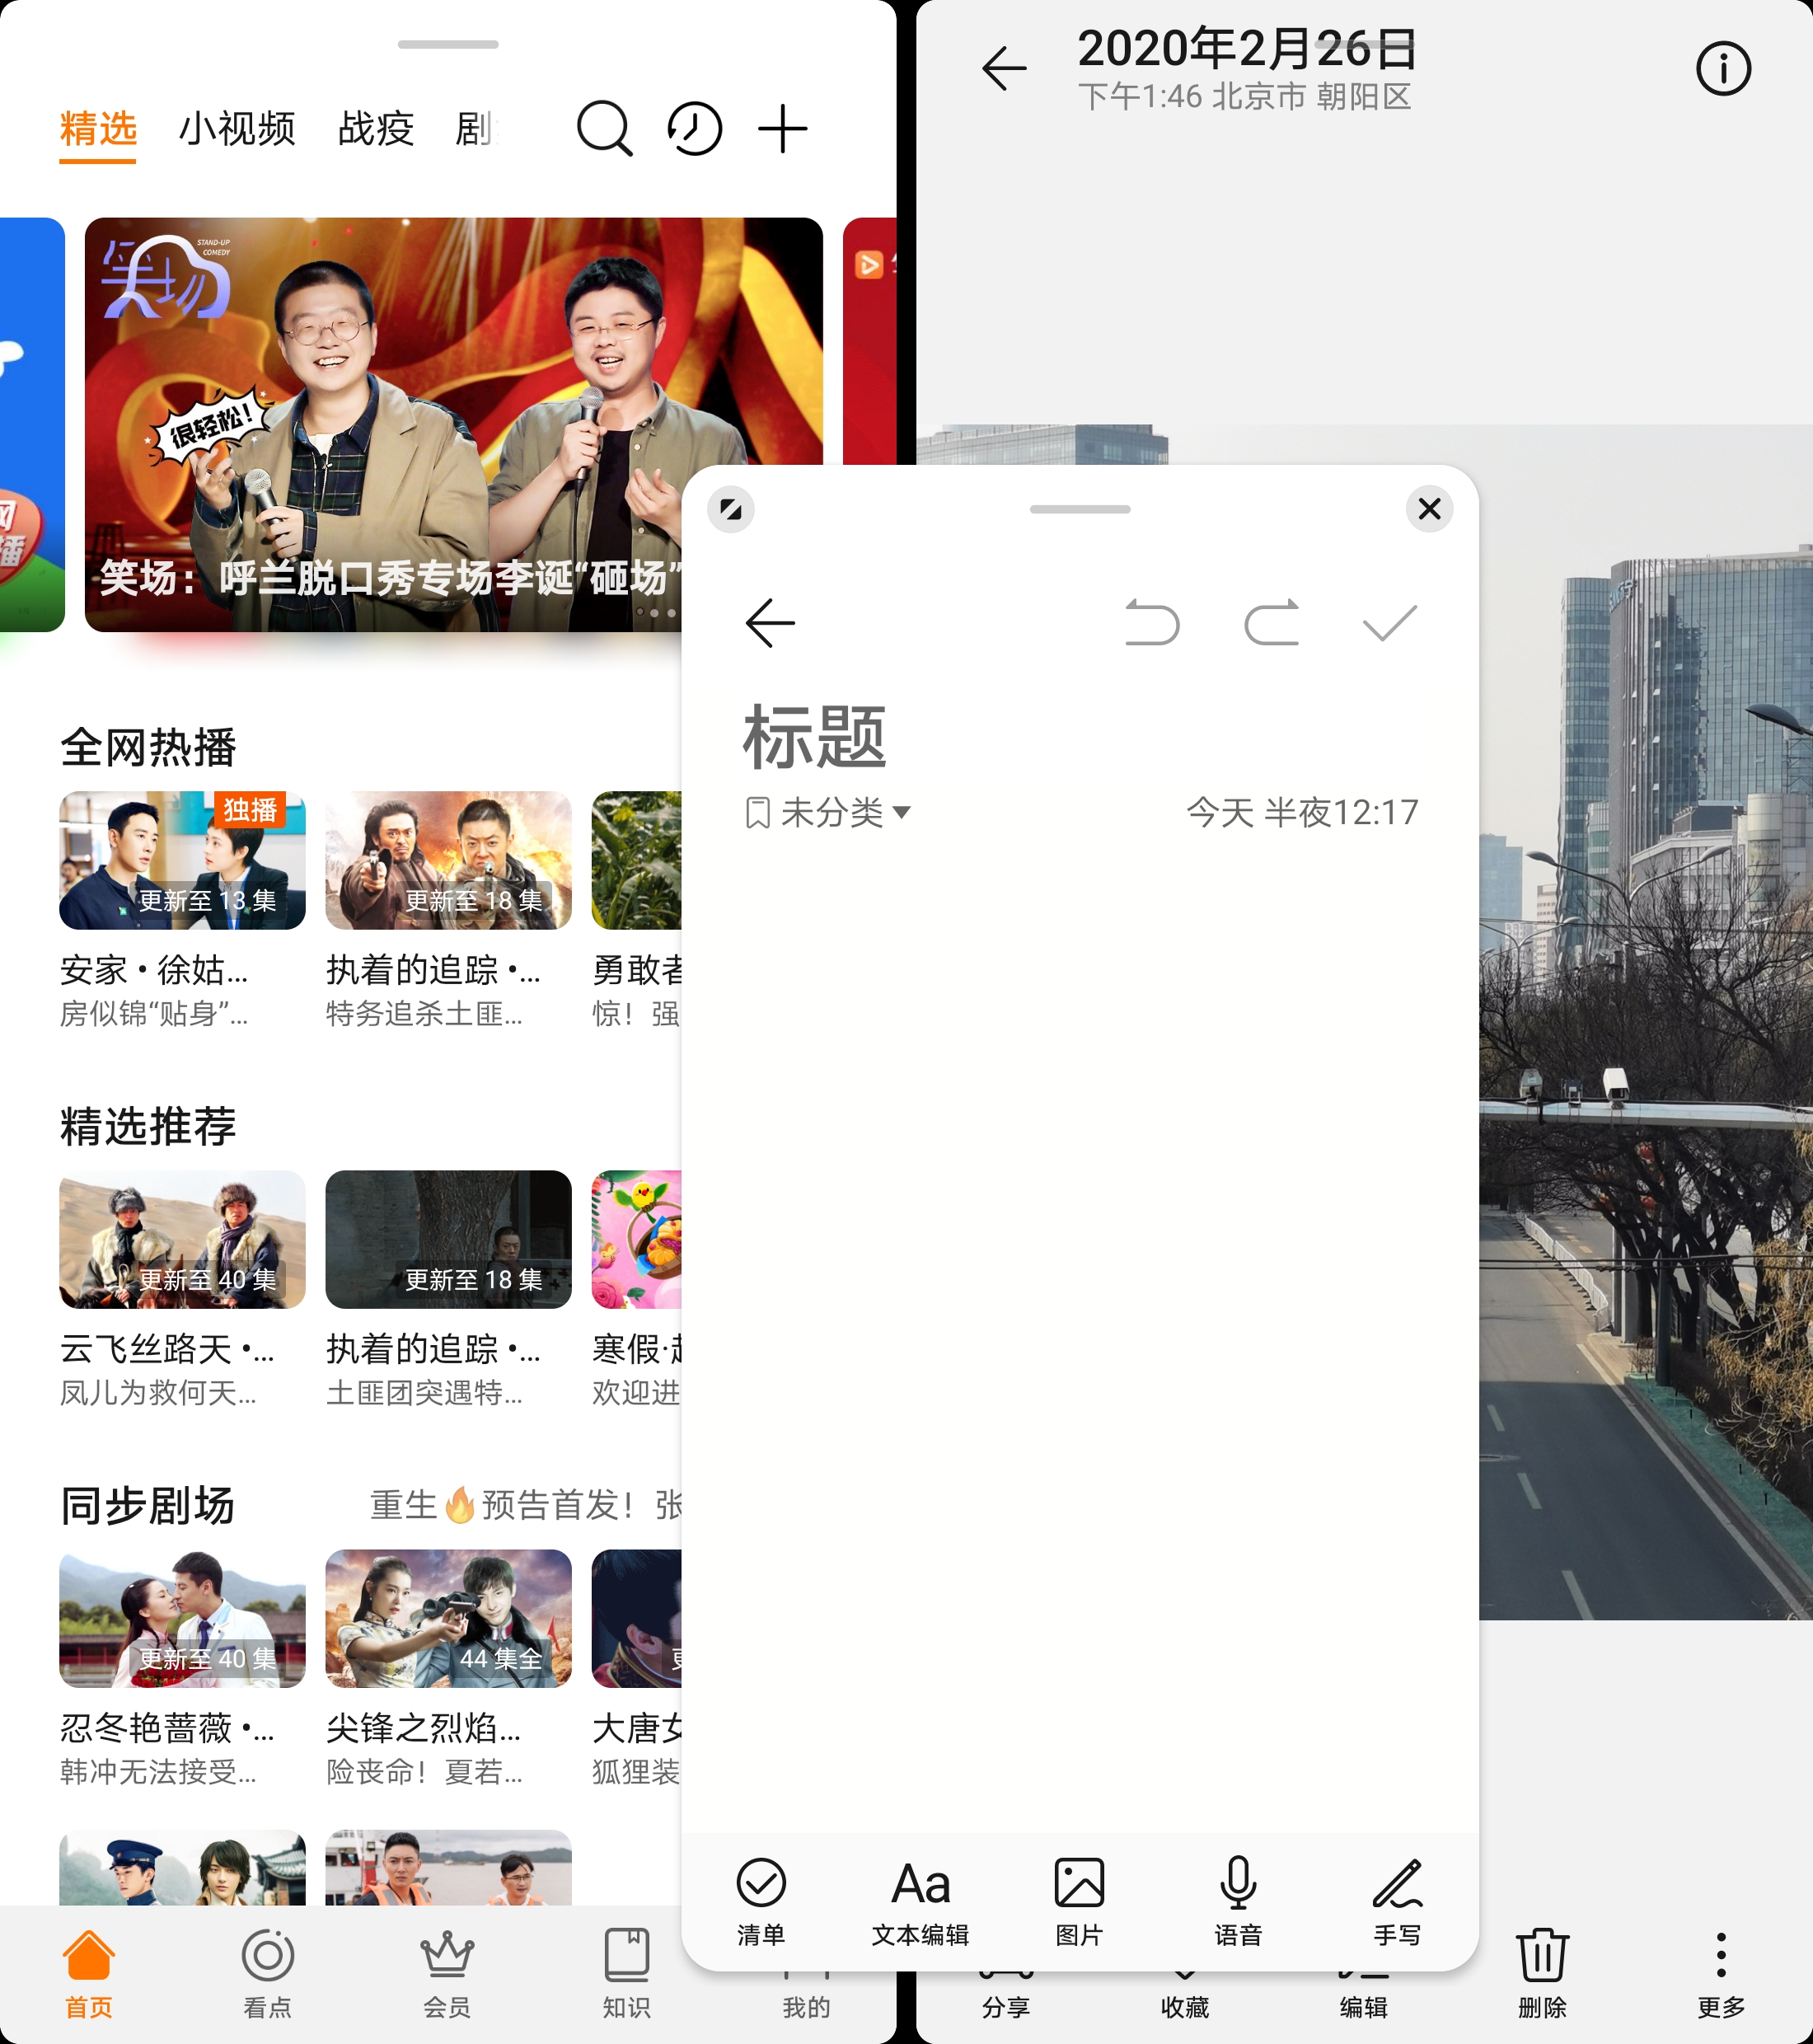
Task: Confirm and save note with checkmark
Action: (x=1389, y=622)
